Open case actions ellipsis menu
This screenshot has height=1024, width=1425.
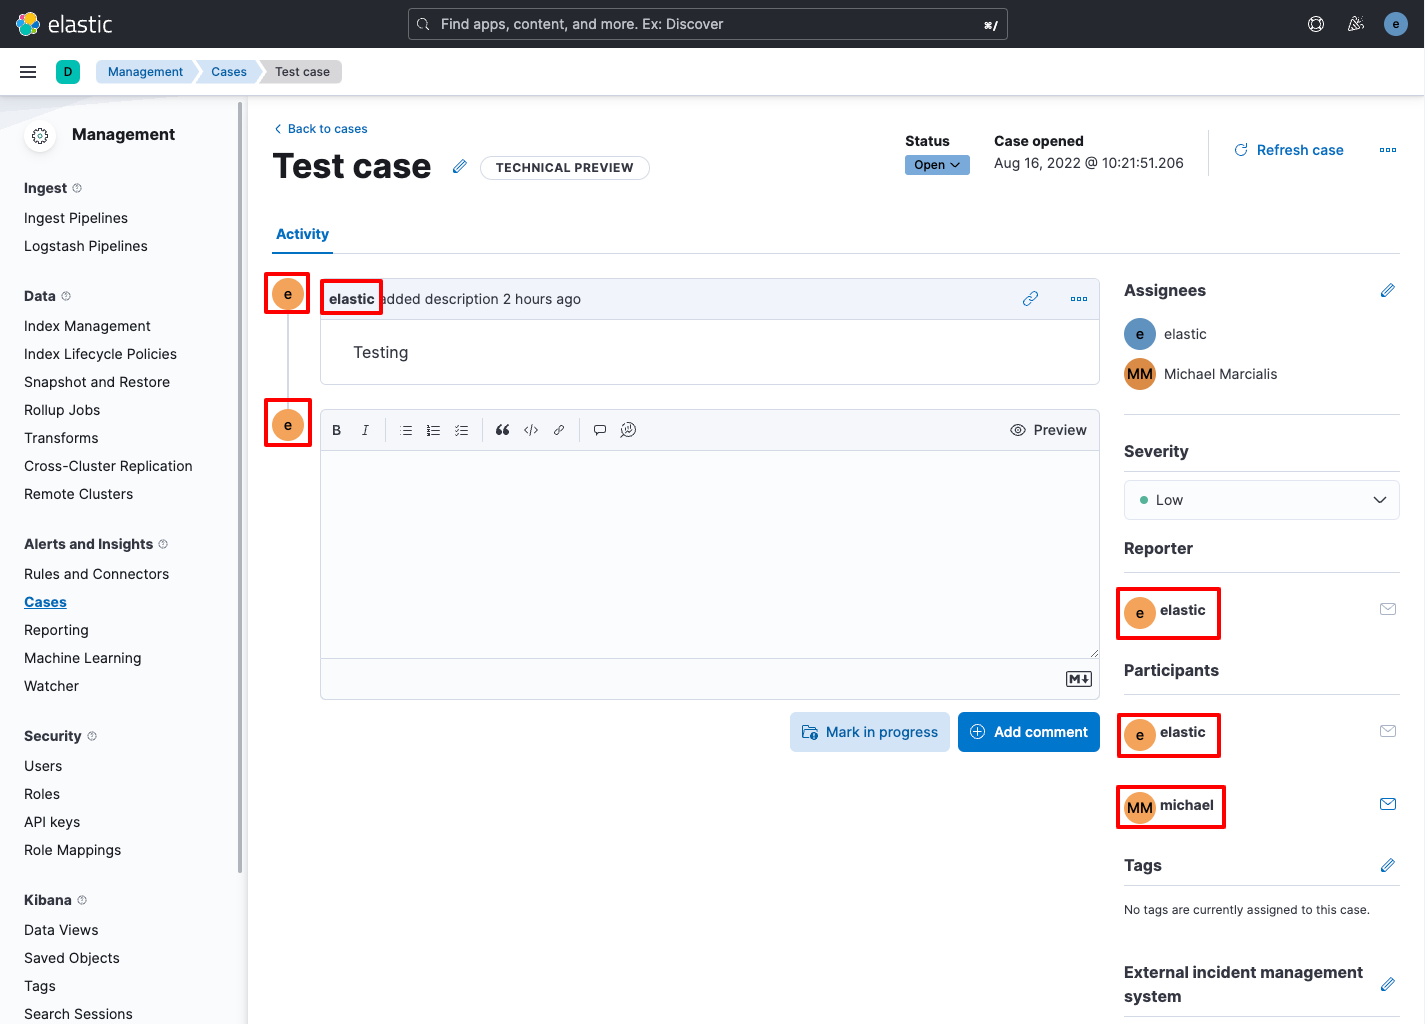[1388, 150]
